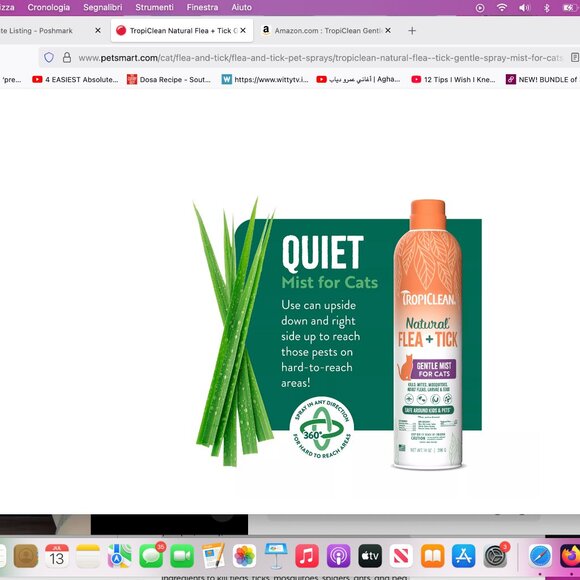This screenshot has width=580, height=580.
Task: Open the Cronologia menu
Action: click(48, 7)
